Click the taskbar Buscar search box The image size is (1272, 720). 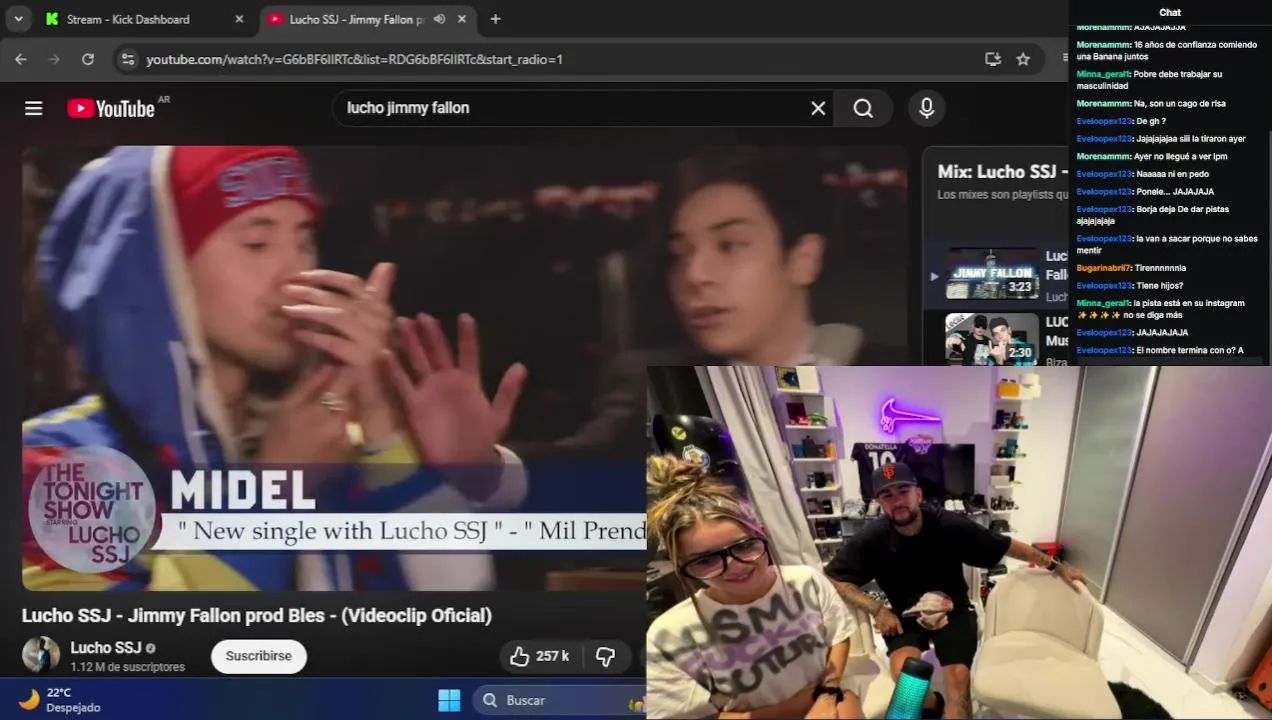coord(558,700)
